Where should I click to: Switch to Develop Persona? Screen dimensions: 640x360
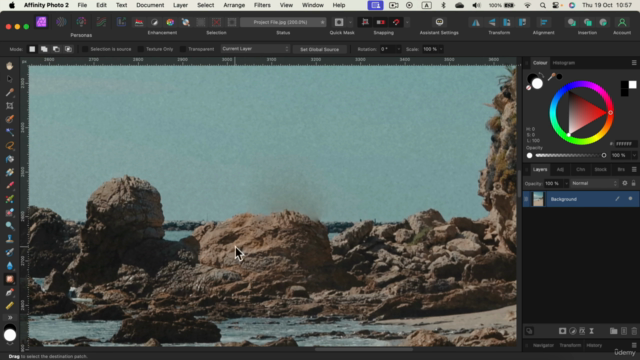81,22
